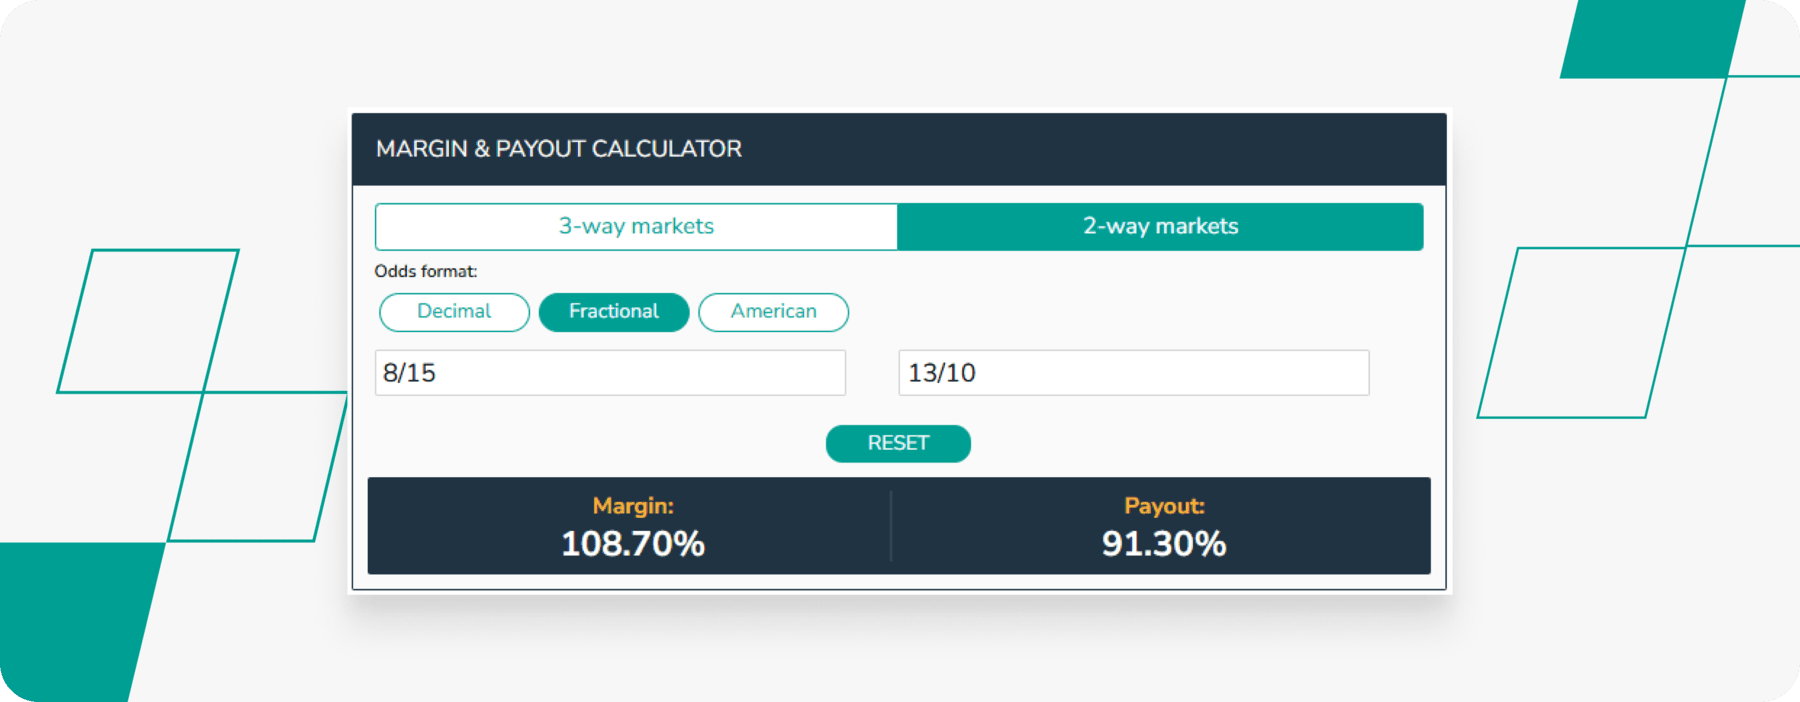
Task: Click the 8/15 odds input field
Action: click(610, 372)
